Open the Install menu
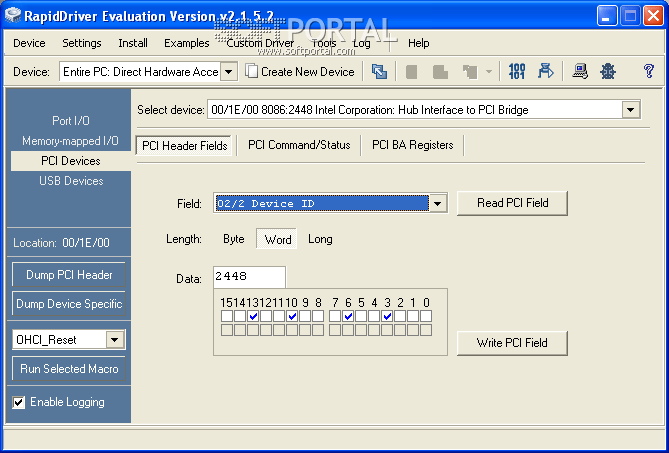 click(x=133, y=43)
